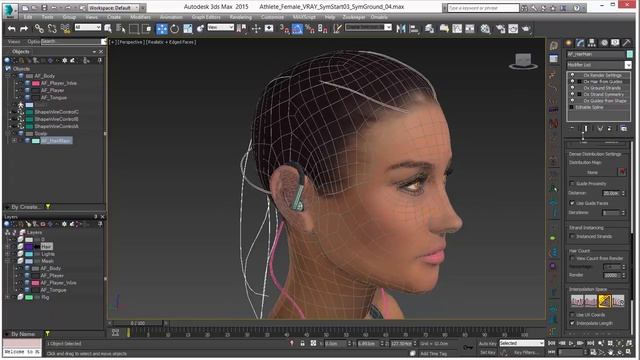Image resolution: width=640 pixels, height=360 pixels.
Task: Toggle the bulb of Ox Ground Strands modifier
Action: [x=572, y=88]
